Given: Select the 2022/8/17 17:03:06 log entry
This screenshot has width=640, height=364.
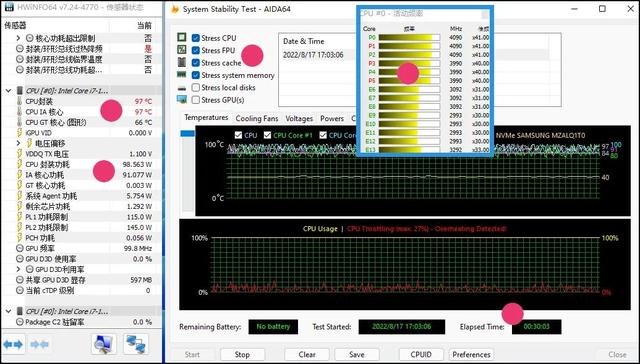Looking at the screenshot, I should [x=313, y=55].
